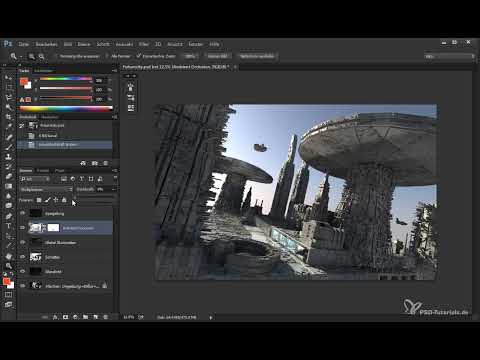This screenshot has height=360, width=480.
Task: Create new snapshot camera icon in history
Action: [x=95, y=163]
